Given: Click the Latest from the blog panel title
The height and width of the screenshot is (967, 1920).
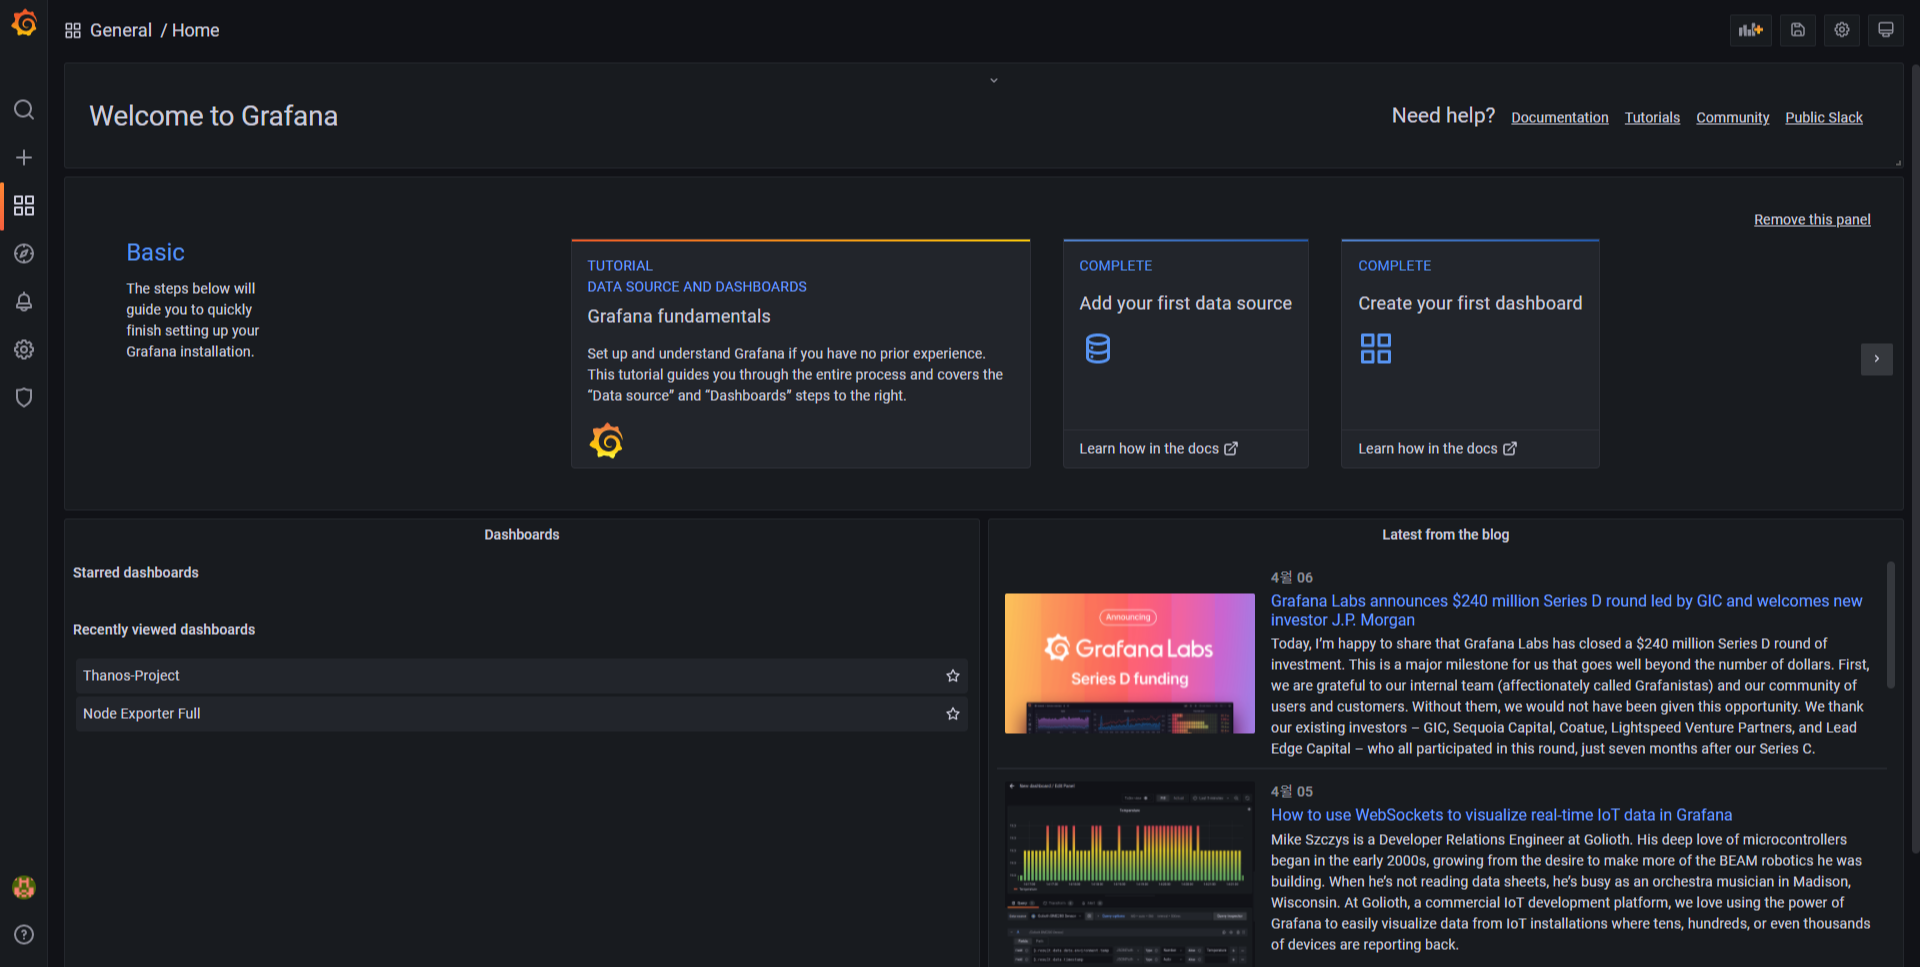Looking at the screenshot, I should pos(1445,535).
